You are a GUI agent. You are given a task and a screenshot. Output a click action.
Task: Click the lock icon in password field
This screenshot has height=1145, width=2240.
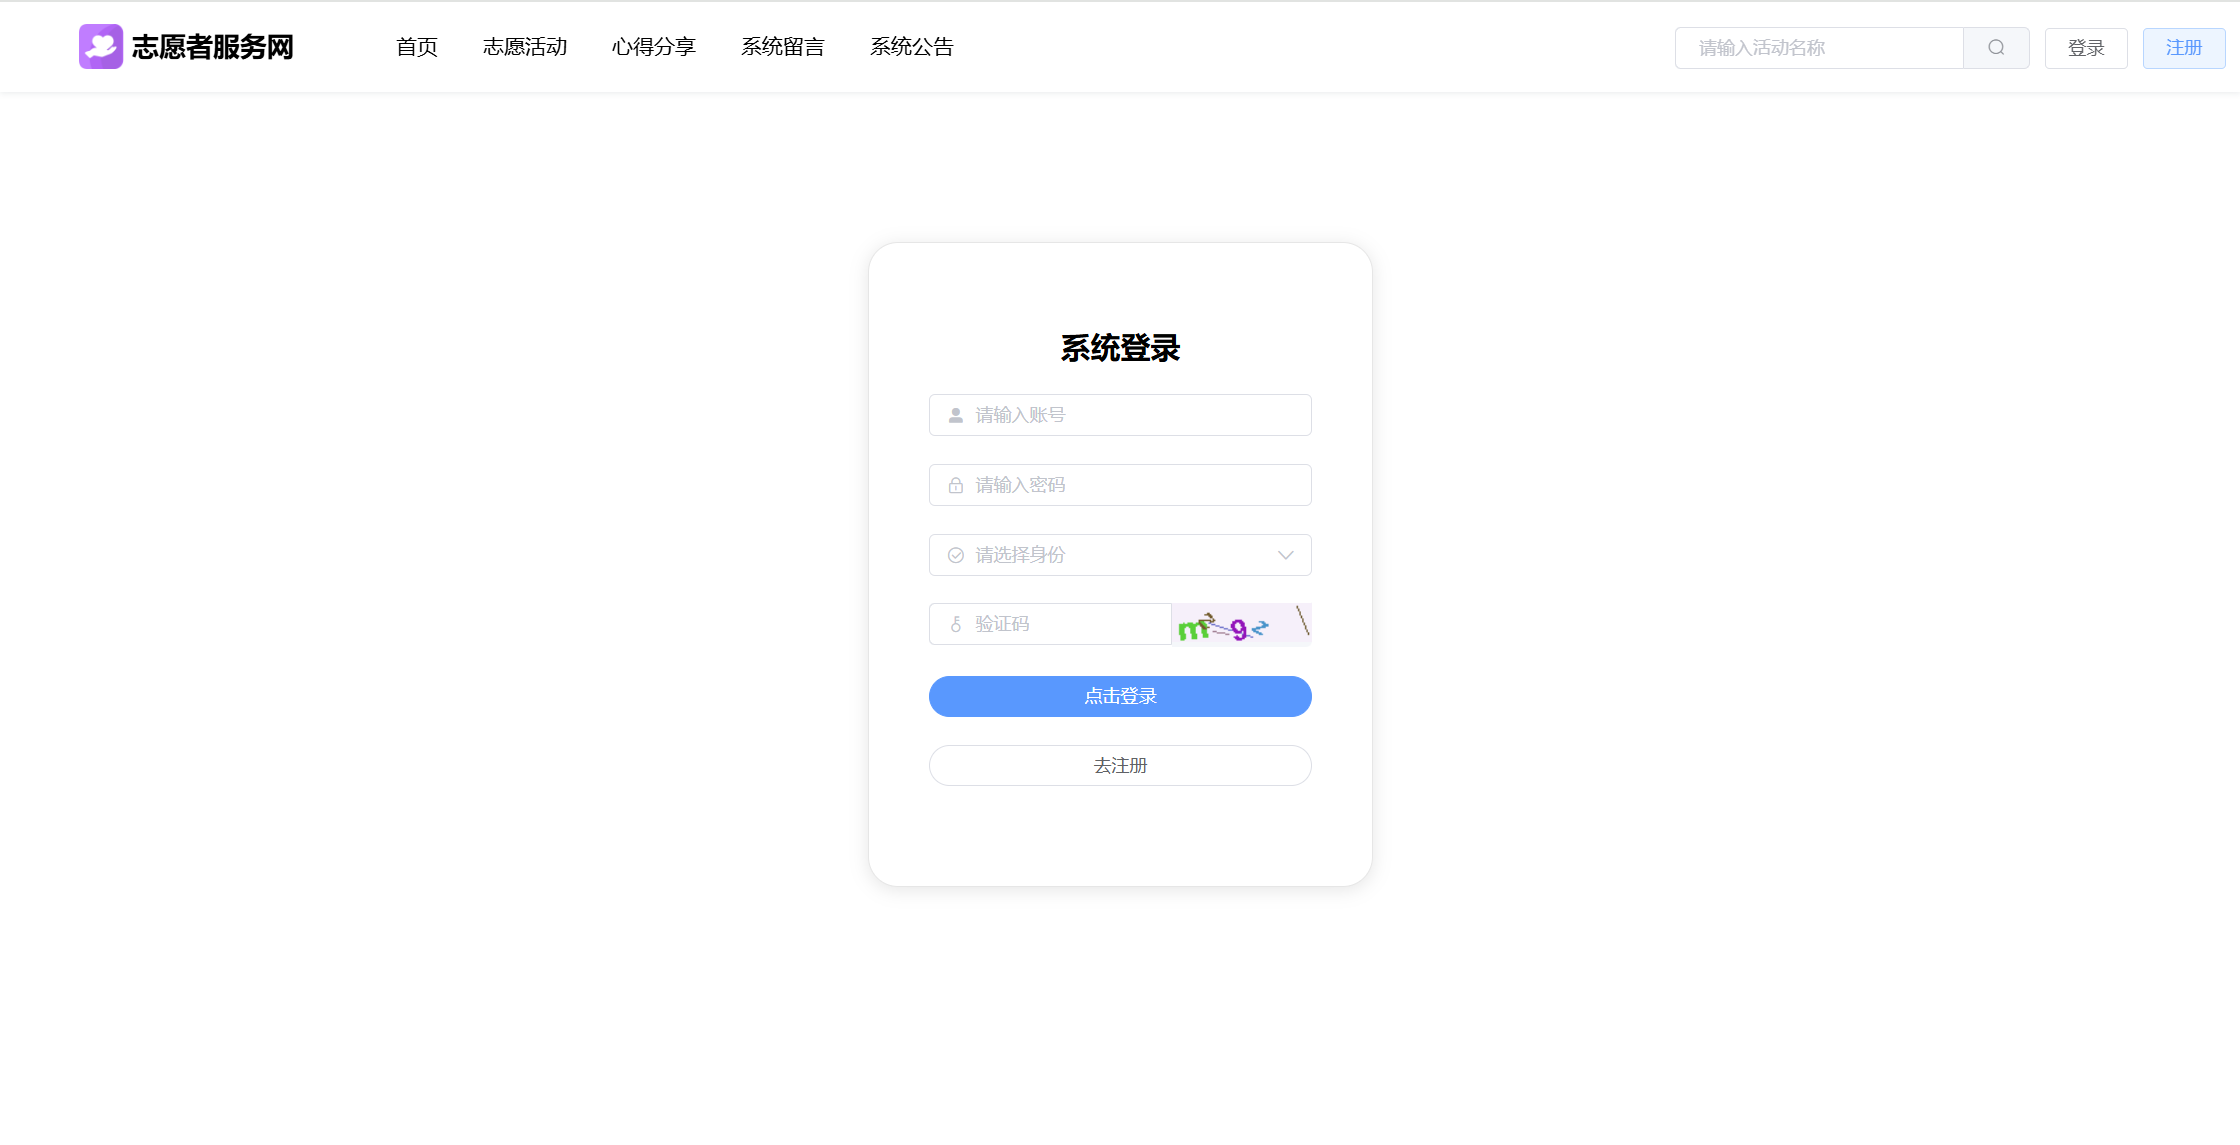click(956, 485)
